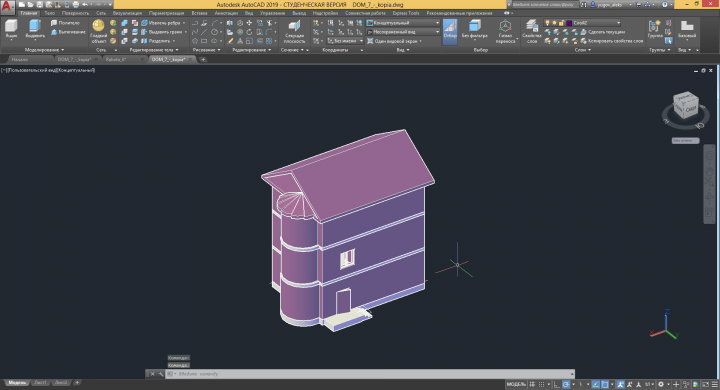This screenshot has height=390, width=720.
Task: Click the Workspace switching gear icon
Action: point(661,384)
